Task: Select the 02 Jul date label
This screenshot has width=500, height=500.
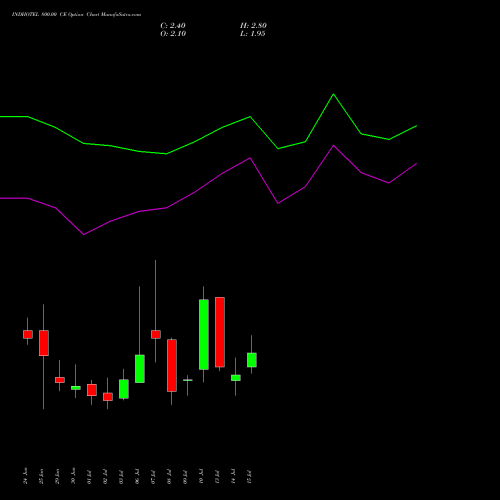Action: (x=106, y=476)
